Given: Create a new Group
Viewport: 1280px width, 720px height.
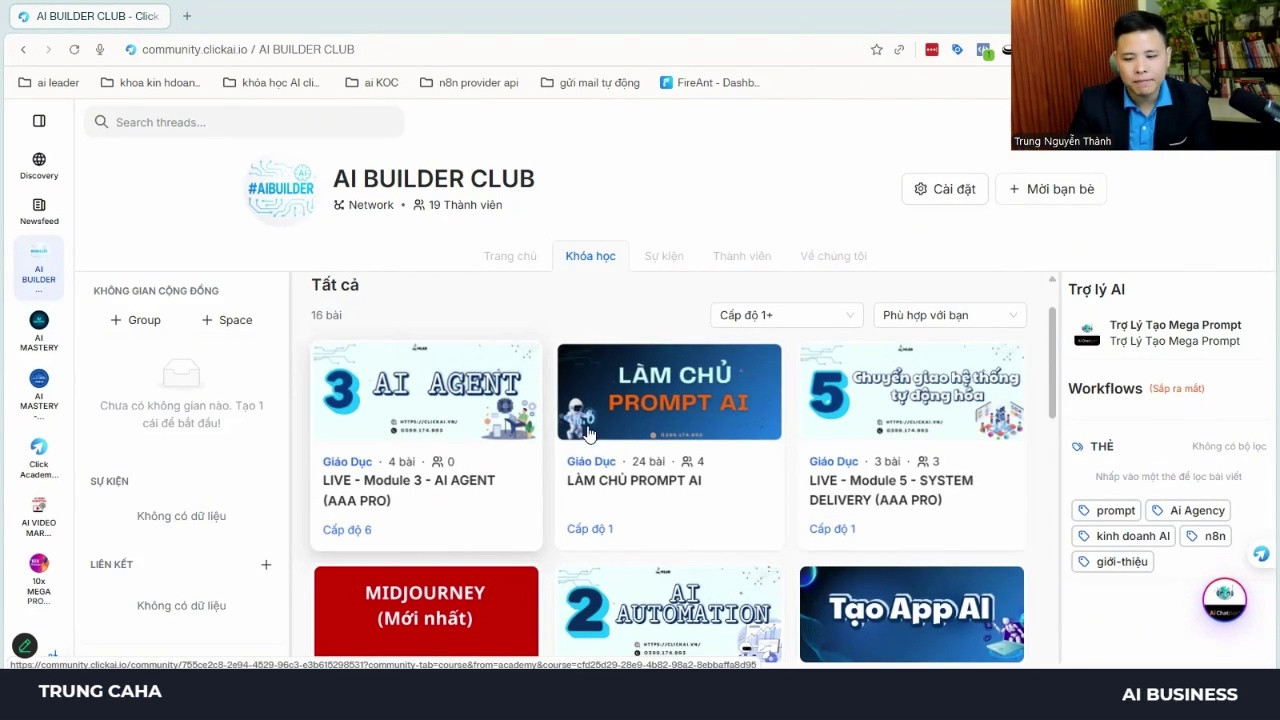Looking at the screenshot, I should (135, 320).
